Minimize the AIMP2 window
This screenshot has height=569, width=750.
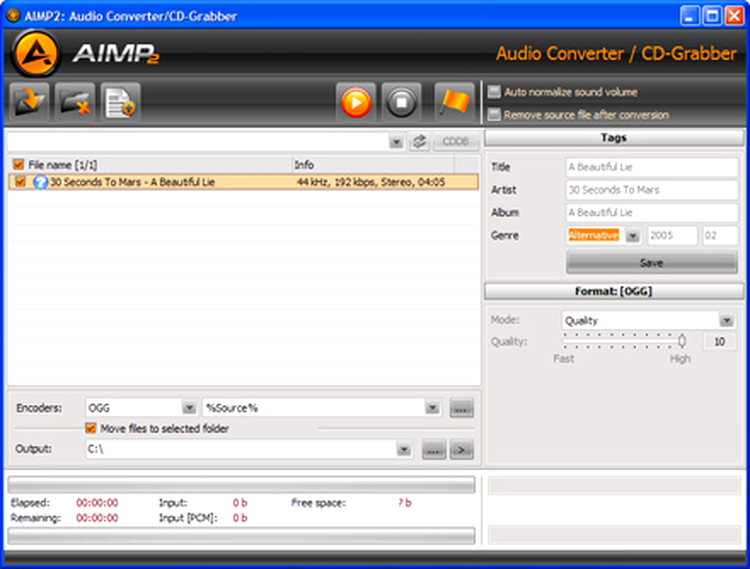[x=689, y=16]
